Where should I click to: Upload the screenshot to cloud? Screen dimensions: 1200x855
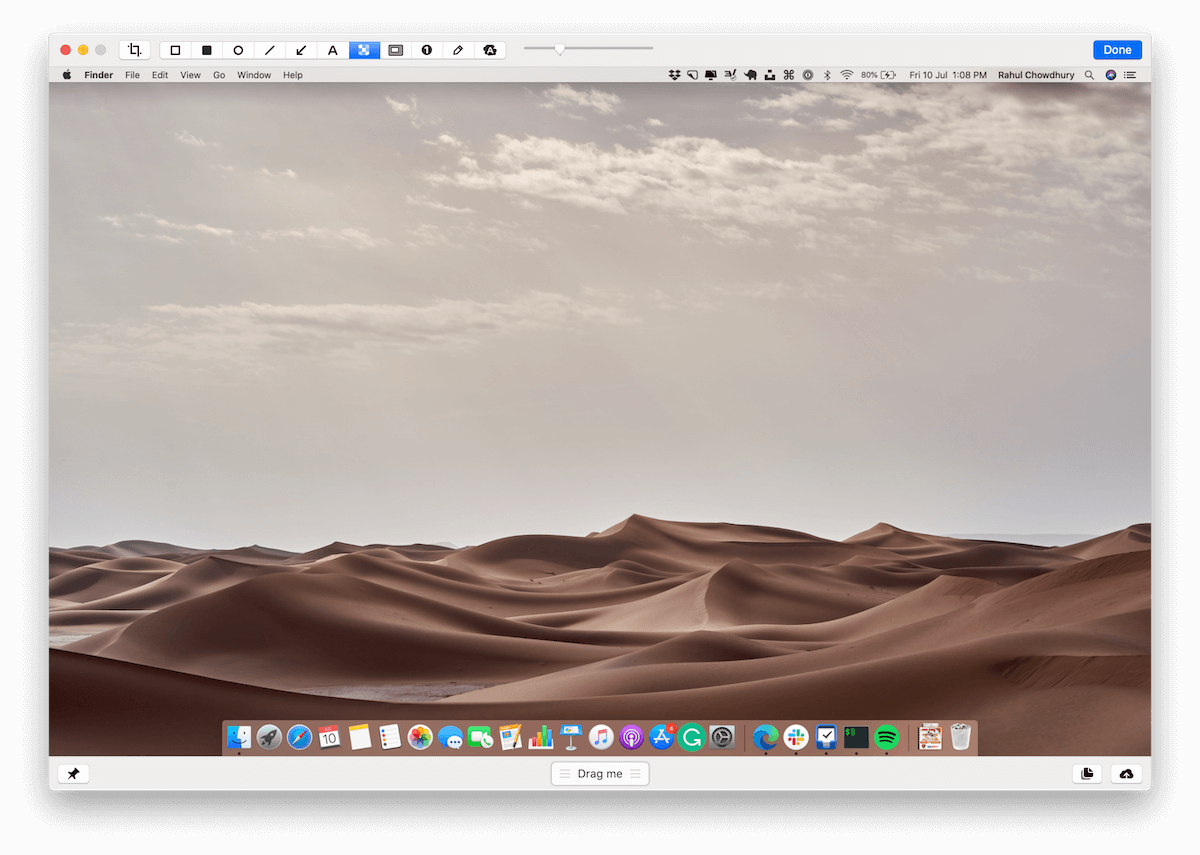tap(1126, 773)
